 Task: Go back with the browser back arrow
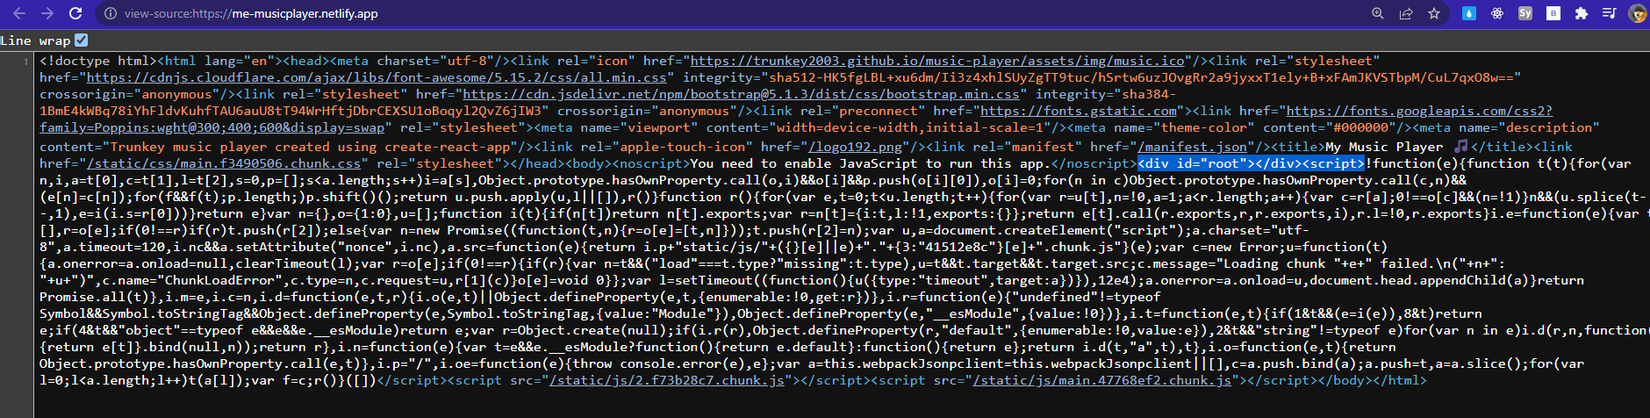(19, 14)
